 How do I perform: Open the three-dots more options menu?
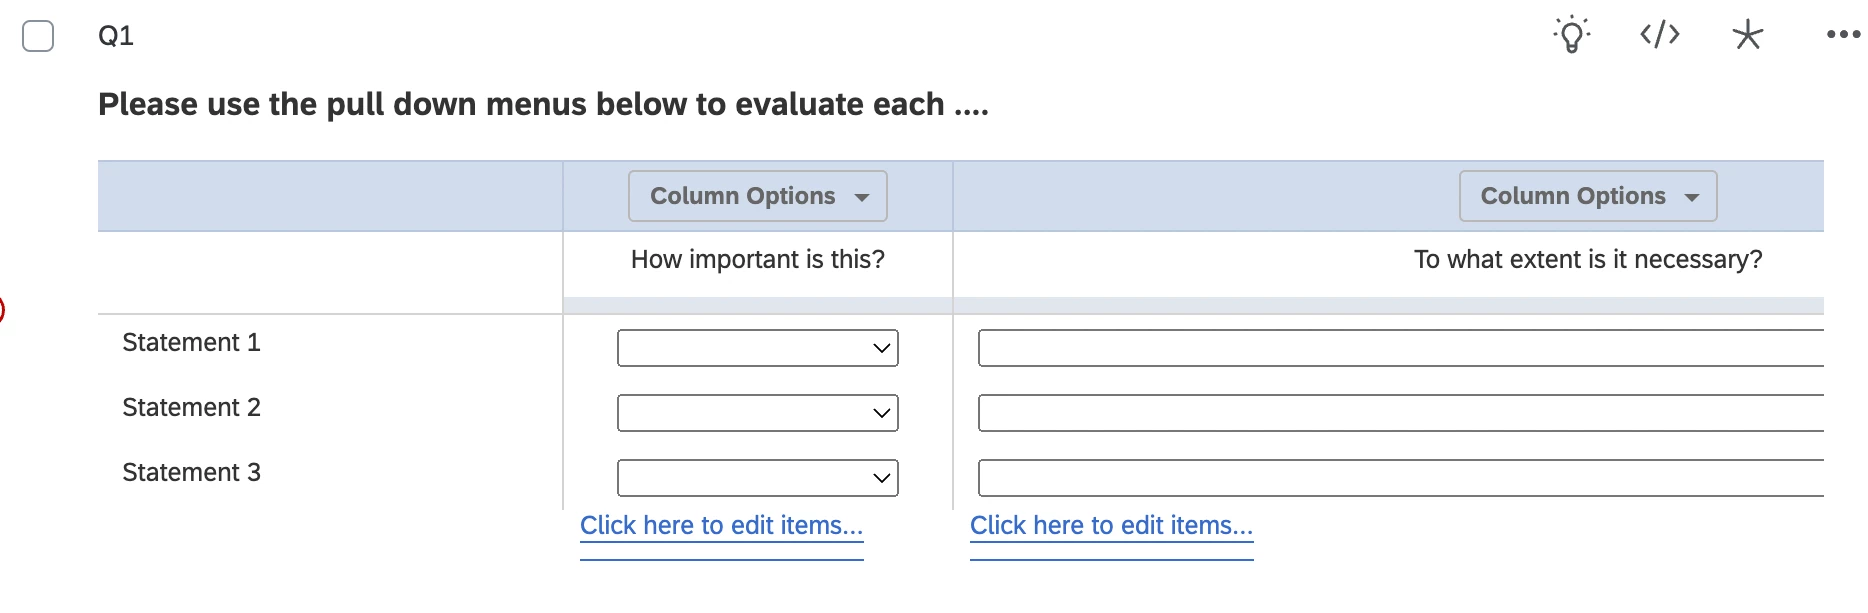(1843, 35)
